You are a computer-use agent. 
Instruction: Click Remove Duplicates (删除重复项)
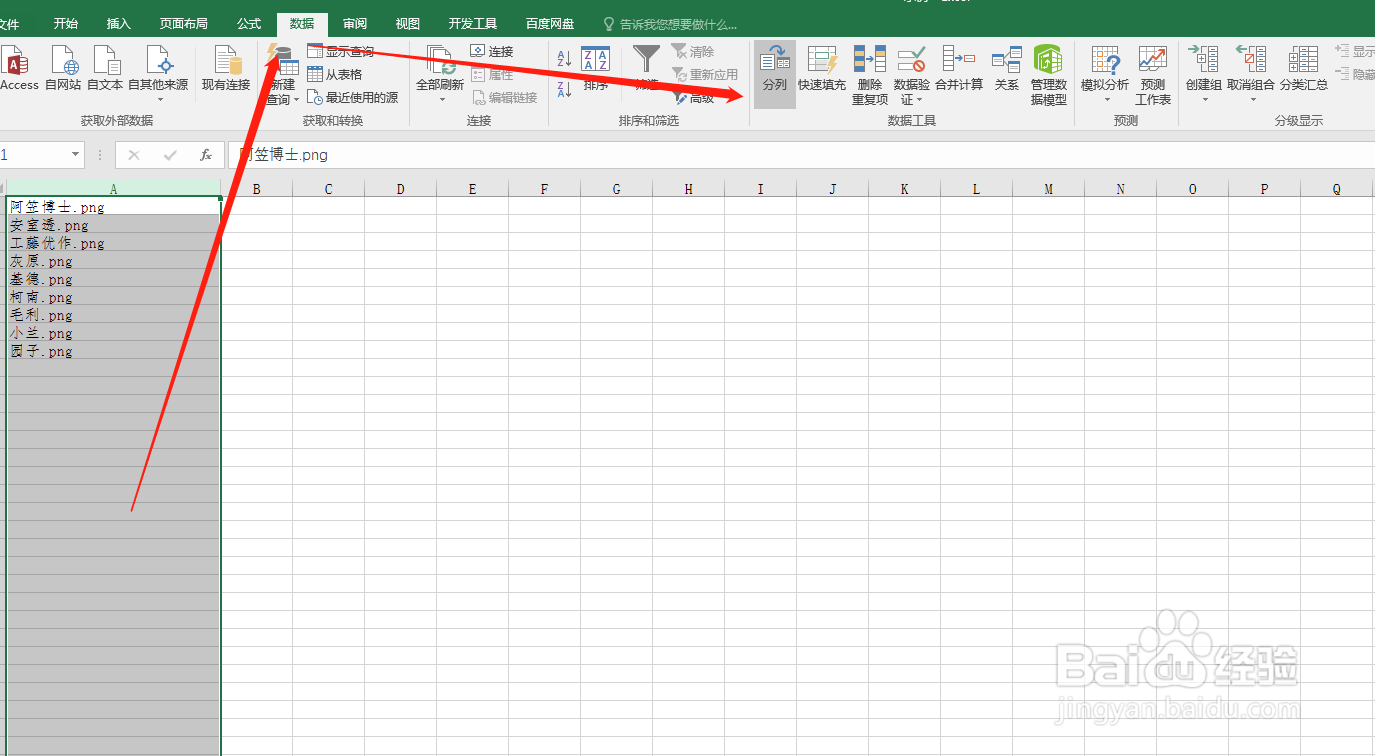pos(869,75)
